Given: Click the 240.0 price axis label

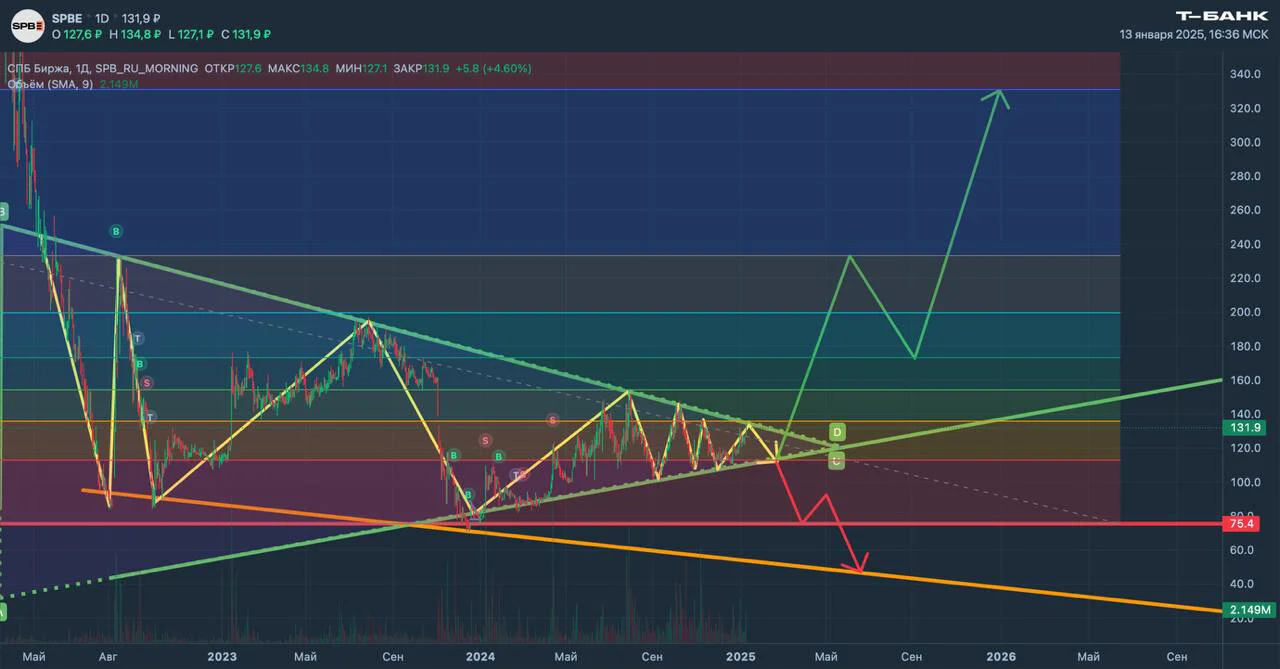Looking at the screenshot, I should pos(1244,244).
